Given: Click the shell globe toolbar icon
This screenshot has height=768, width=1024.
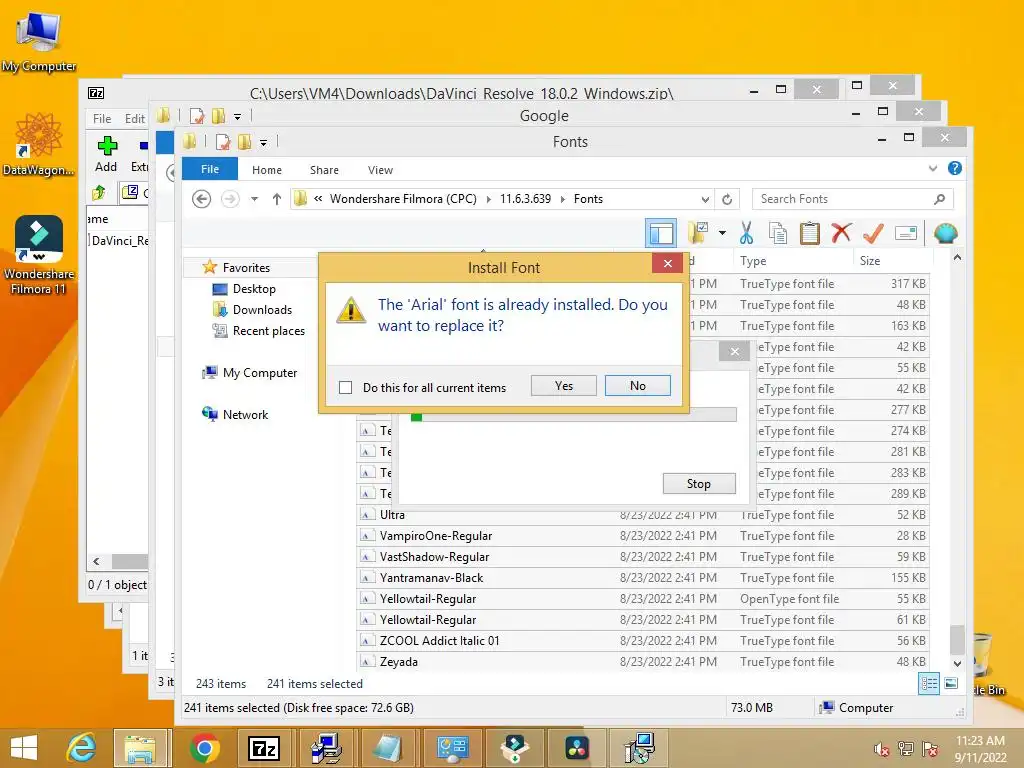Looking at the screenshot, I should pos(946,233).
